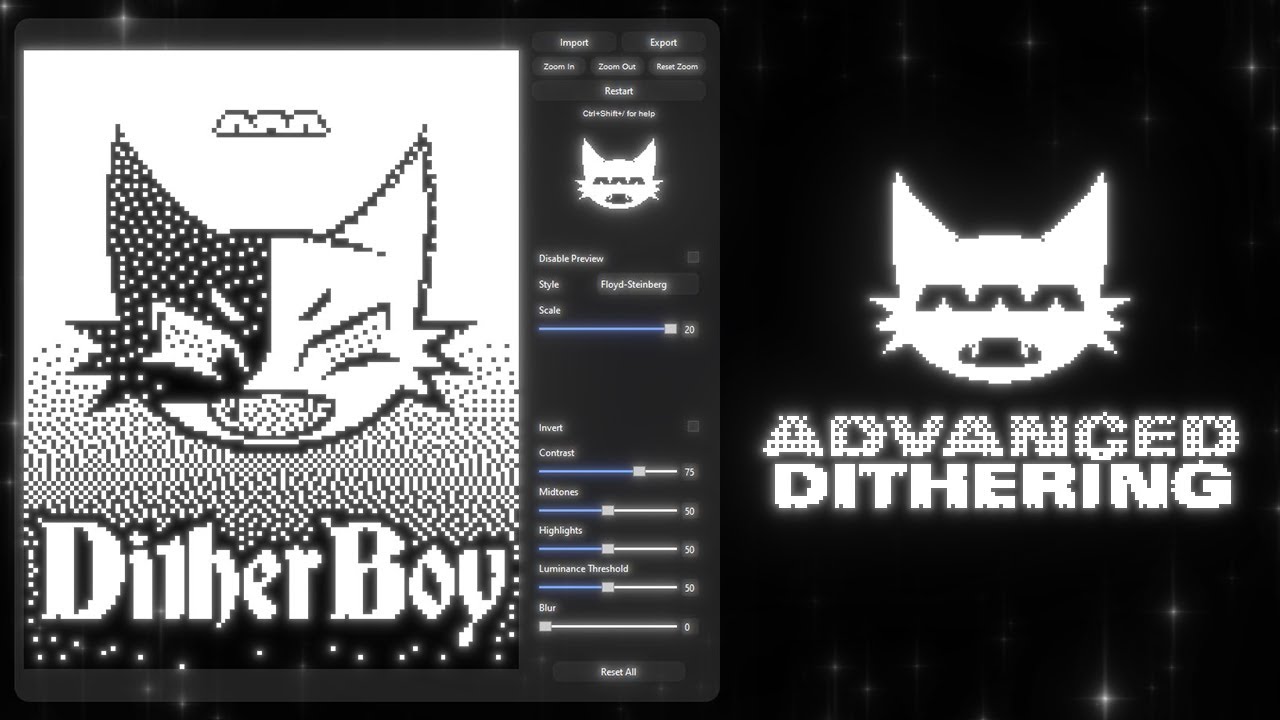Click the Blur slider handle
Viewport: 1280px width, 720px height.
click(545, 627)
